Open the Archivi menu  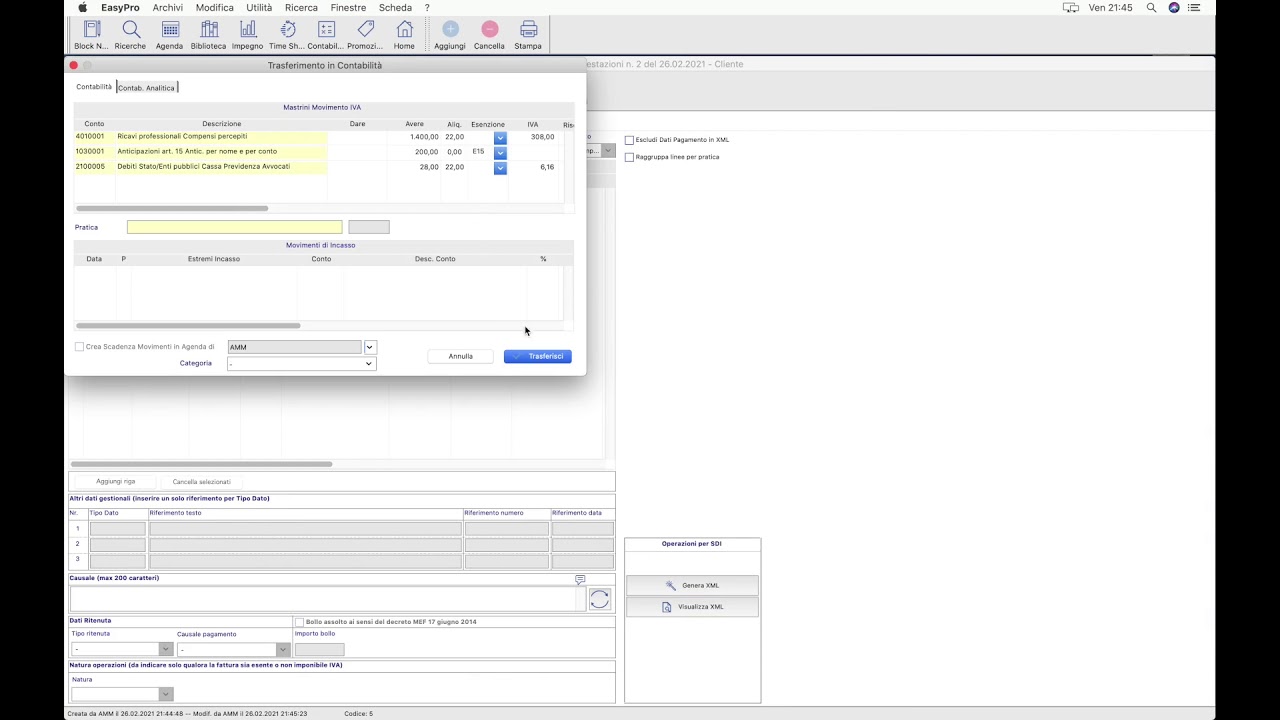168,7
